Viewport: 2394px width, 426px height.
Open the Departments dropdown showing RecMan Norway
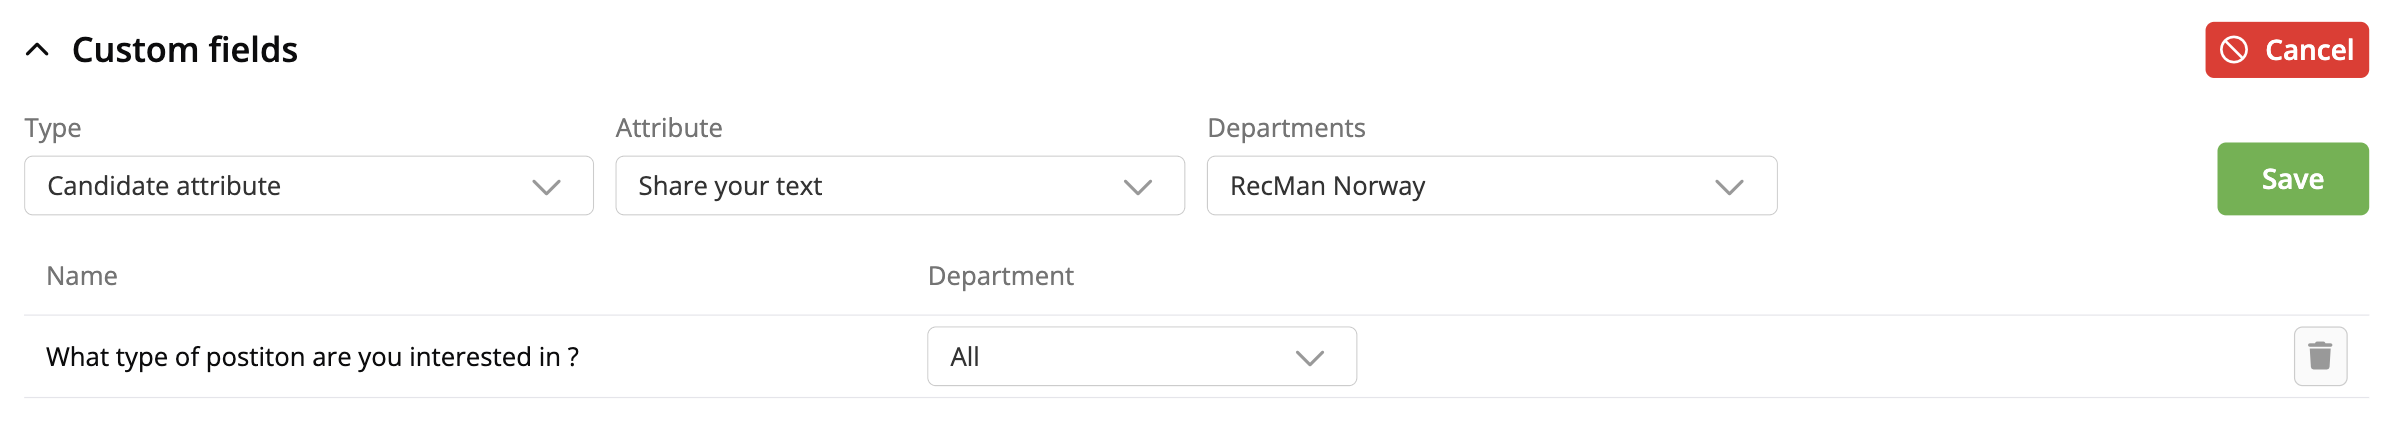(1470, 186)
